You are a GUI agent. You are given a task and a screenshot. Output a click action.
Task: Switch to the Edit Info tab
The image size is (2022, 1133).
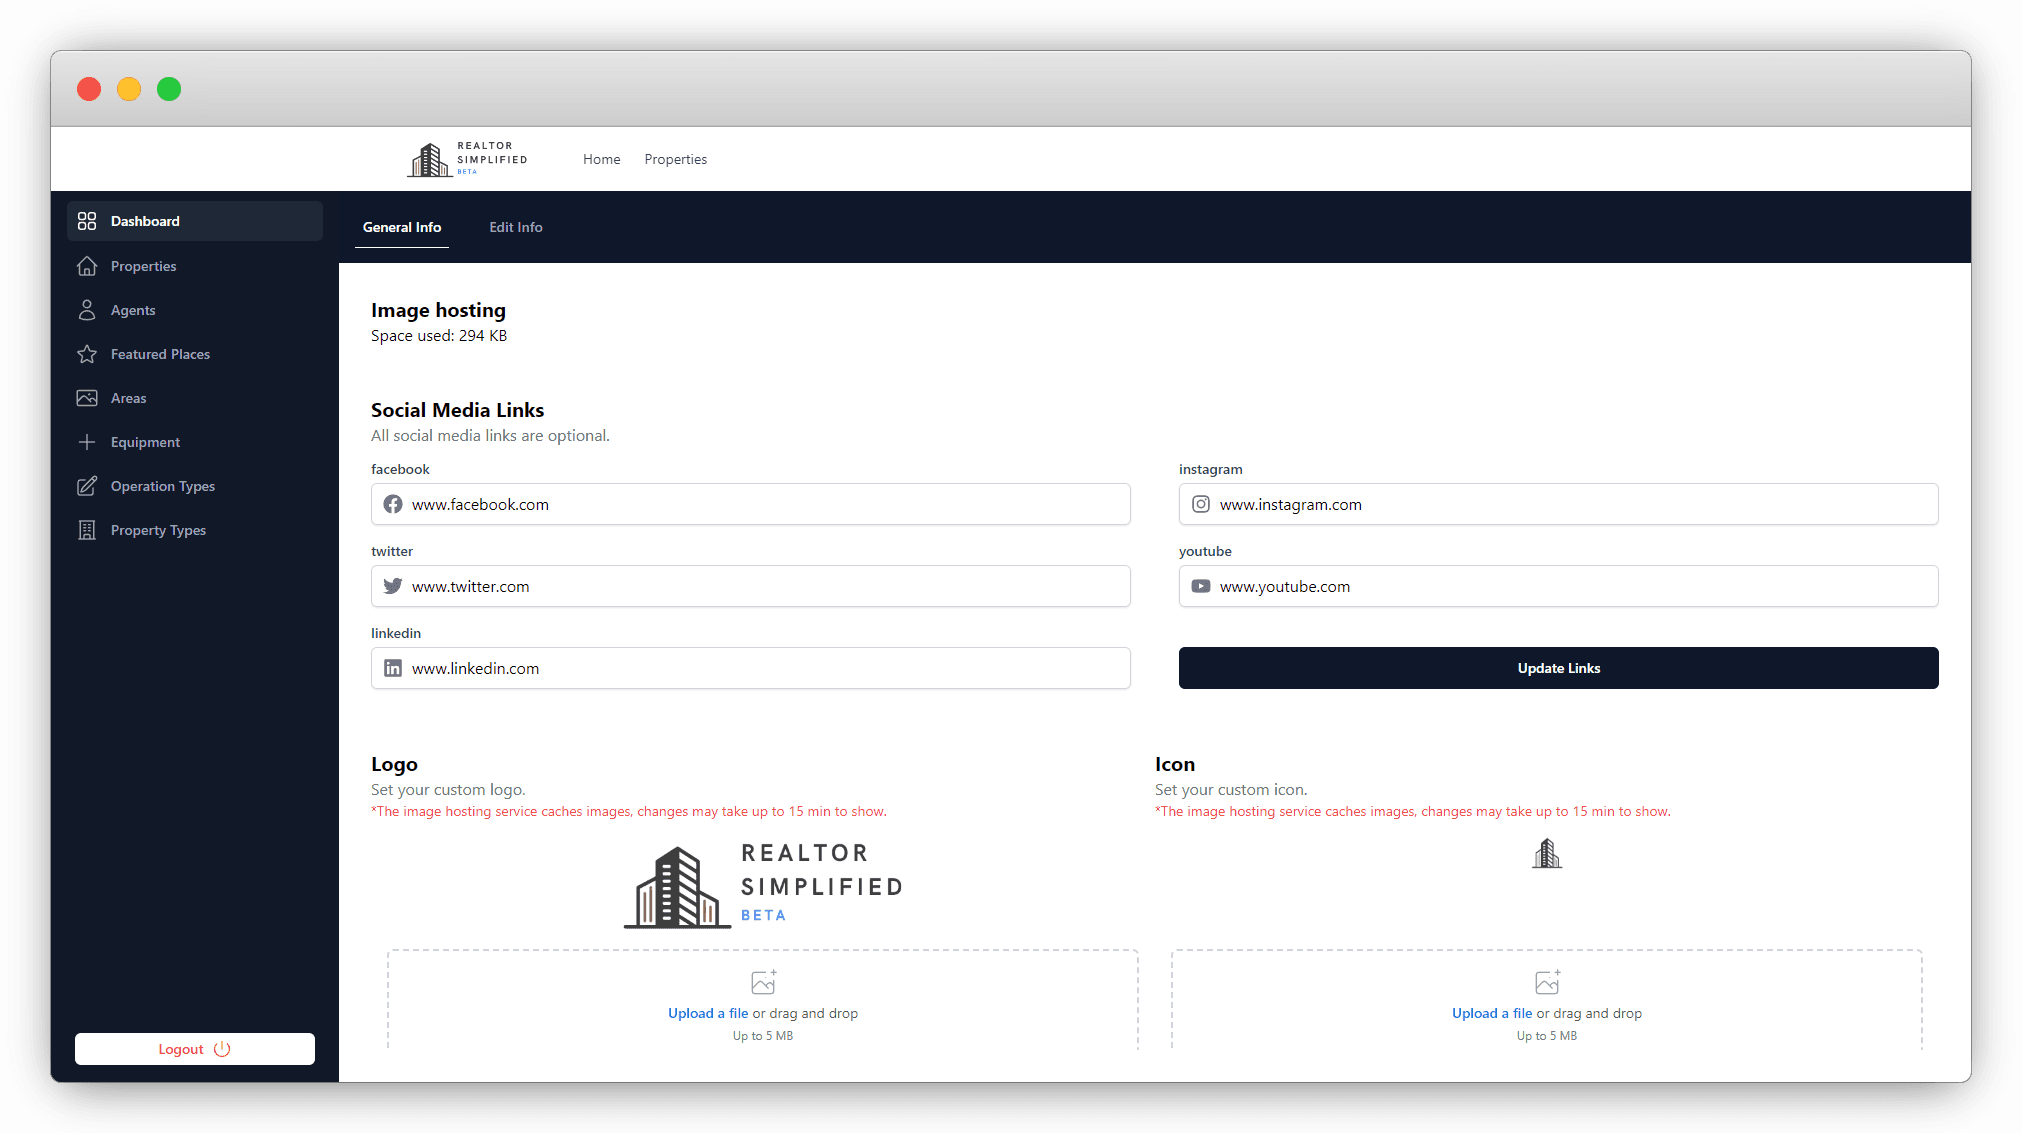514,226
